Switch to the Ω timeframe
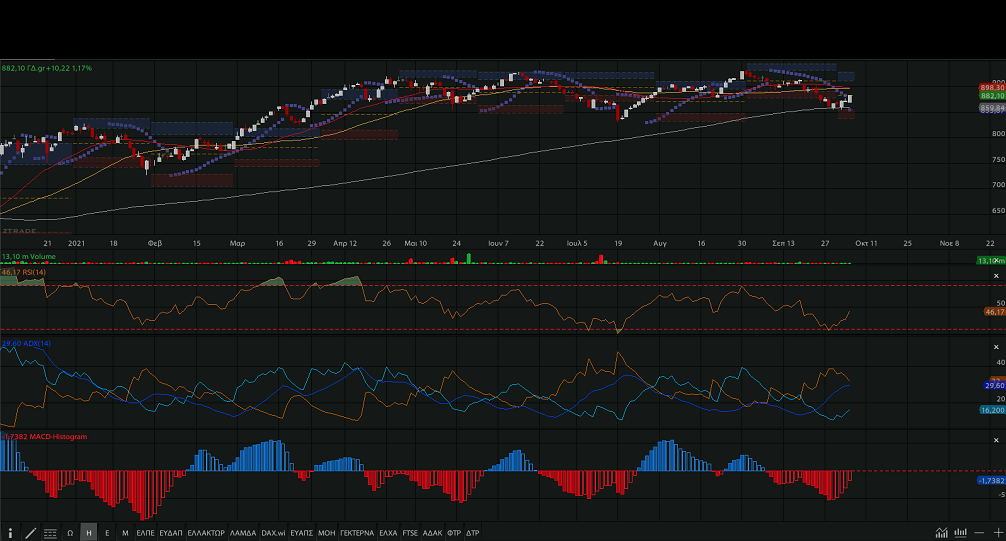 (x=70, y=533)
